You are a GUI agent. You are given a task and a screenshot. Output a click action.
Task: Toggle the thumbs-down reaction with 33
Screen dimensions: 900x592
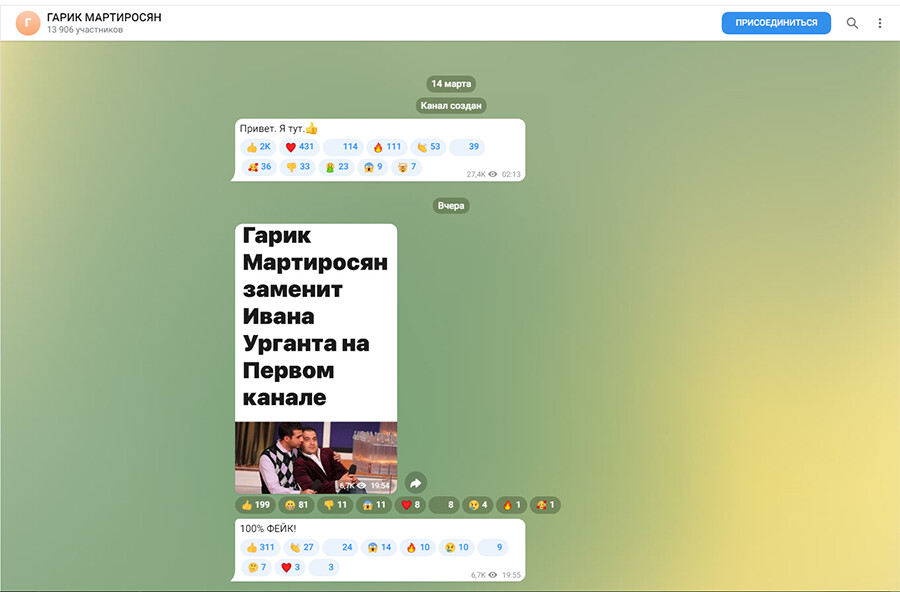point(298,167)
